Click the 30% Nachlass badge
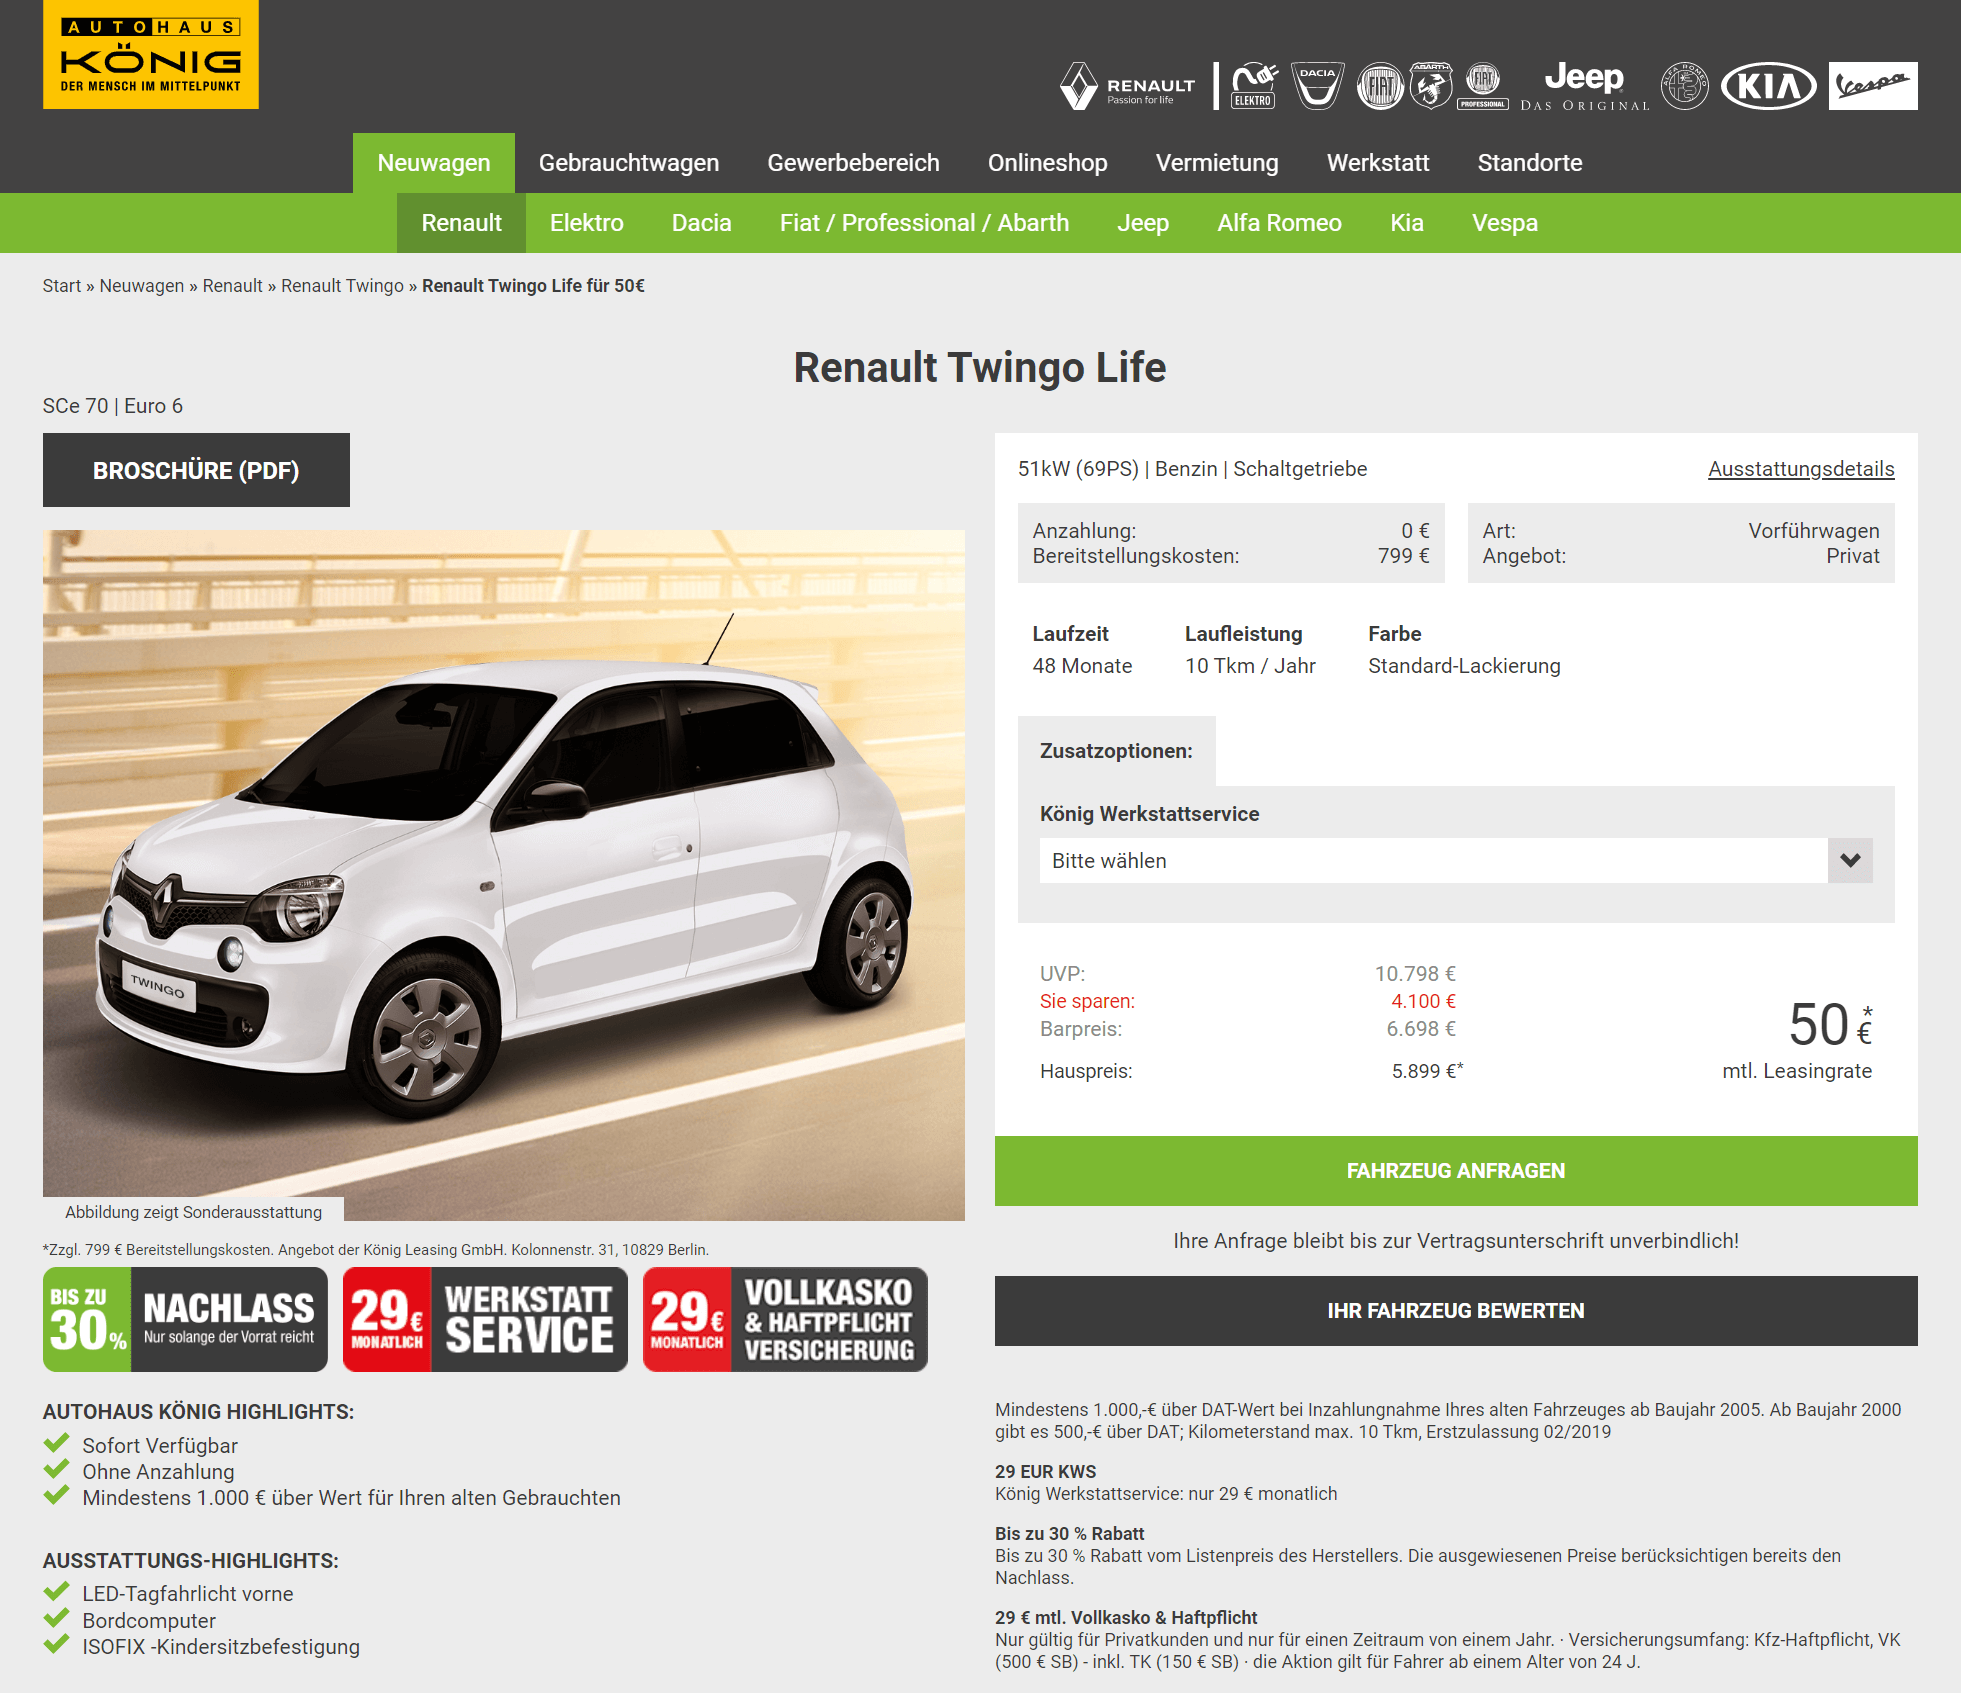 coord(185,1319)
